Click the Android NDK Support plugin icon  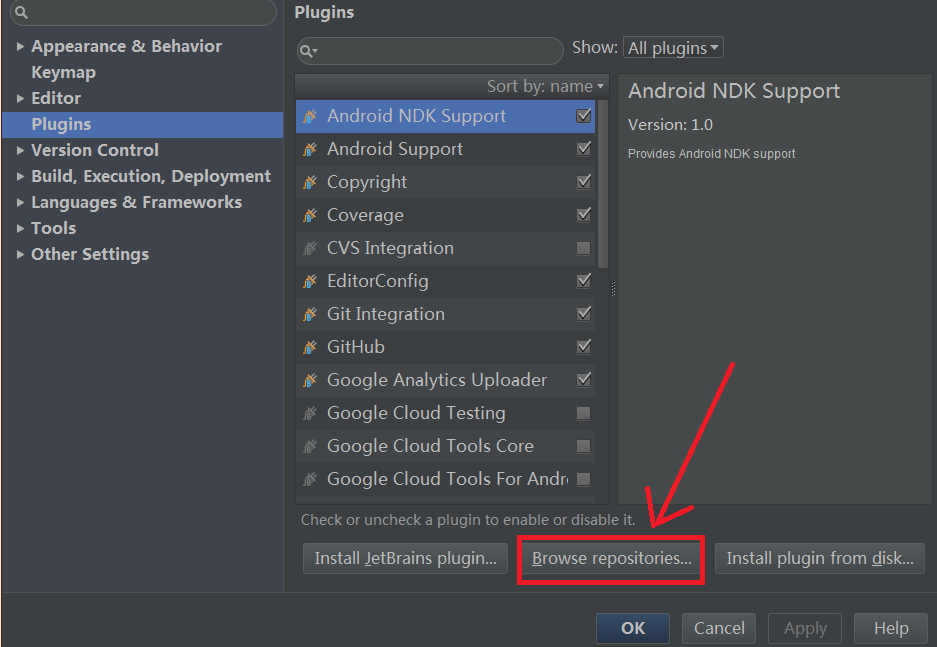click(310, 116)
